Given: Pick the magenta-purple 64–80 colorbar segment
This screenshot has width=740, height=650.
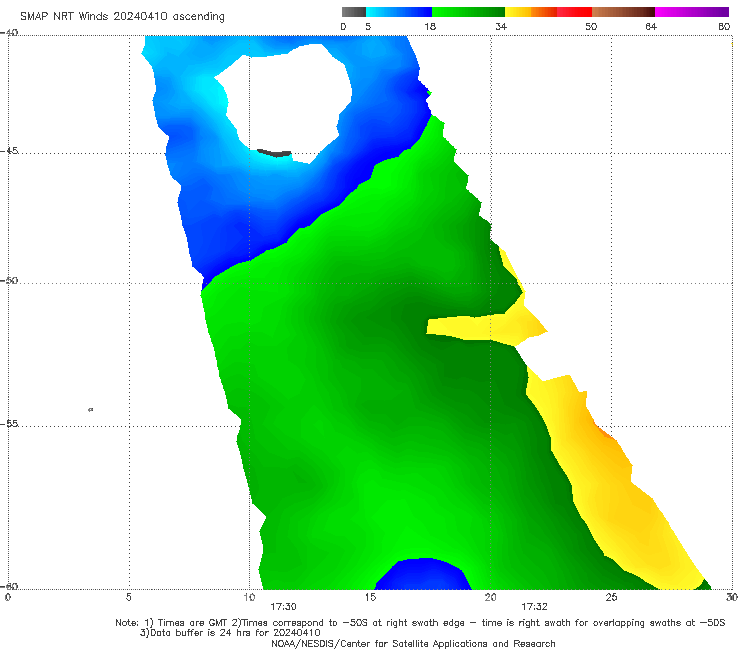Looking at the screenshot, I should coord(692,12).
